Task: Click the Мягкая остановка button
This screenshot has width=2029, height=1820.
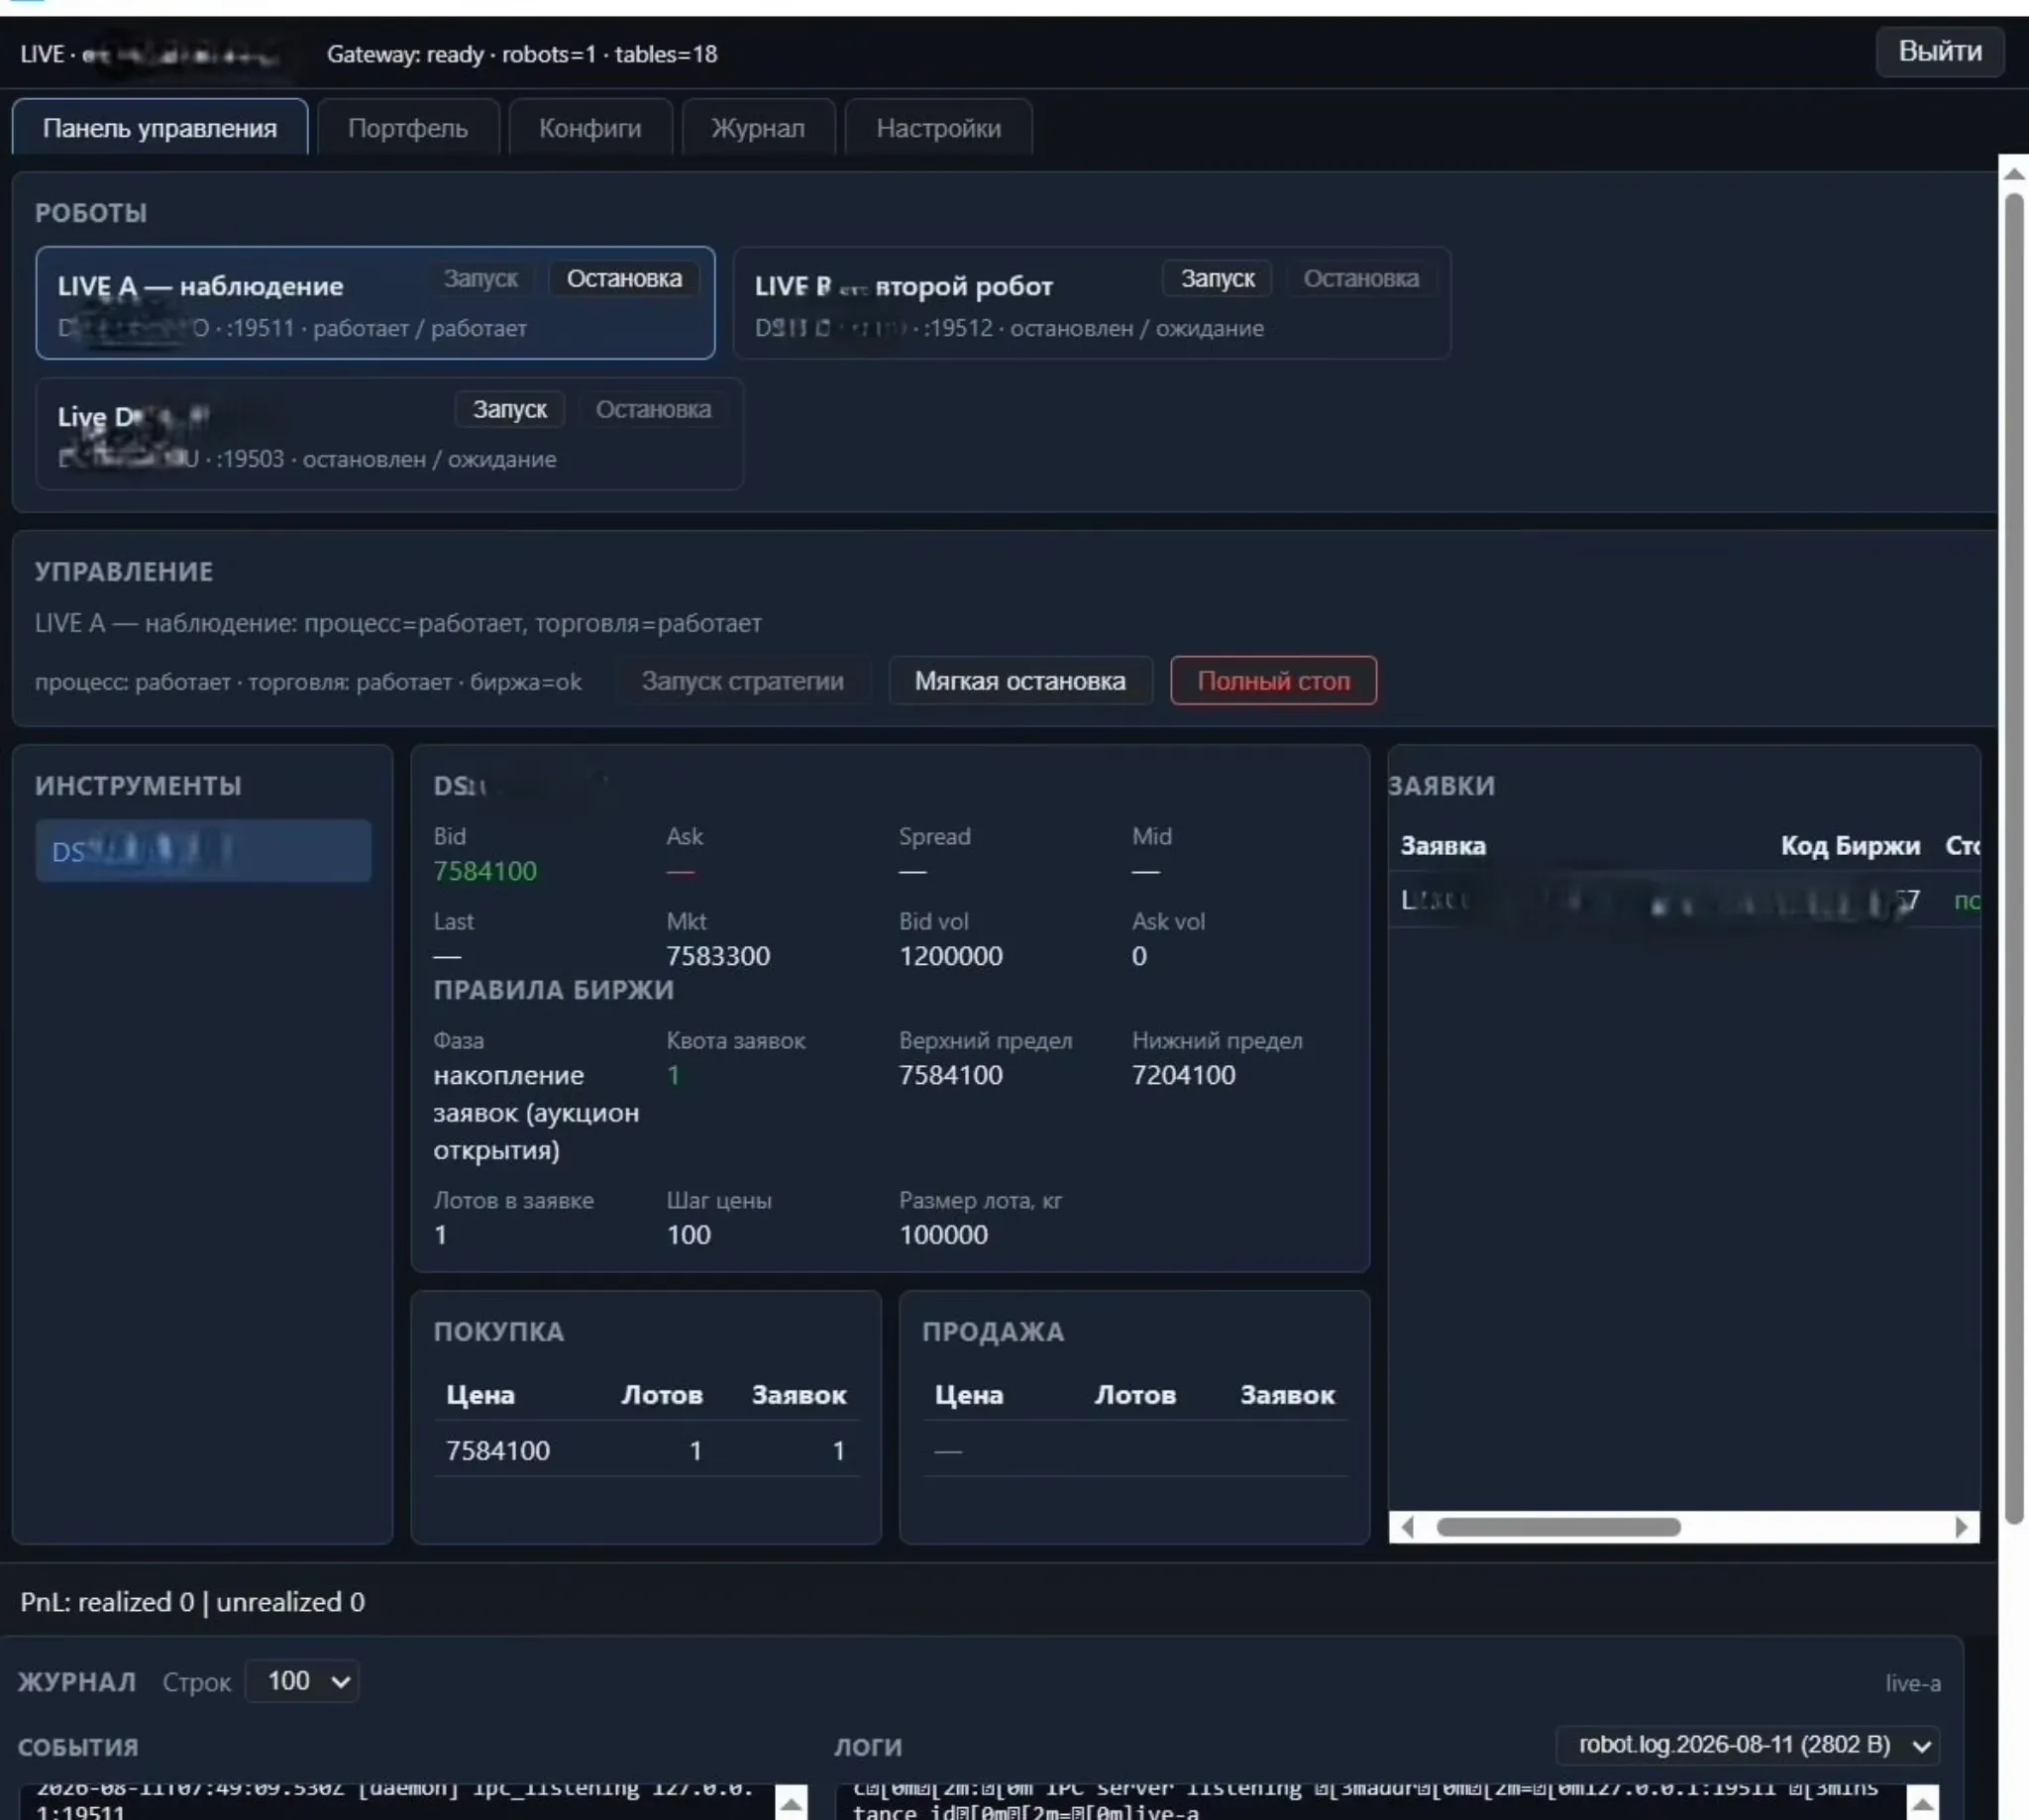Action: (x=1020, y=681)
